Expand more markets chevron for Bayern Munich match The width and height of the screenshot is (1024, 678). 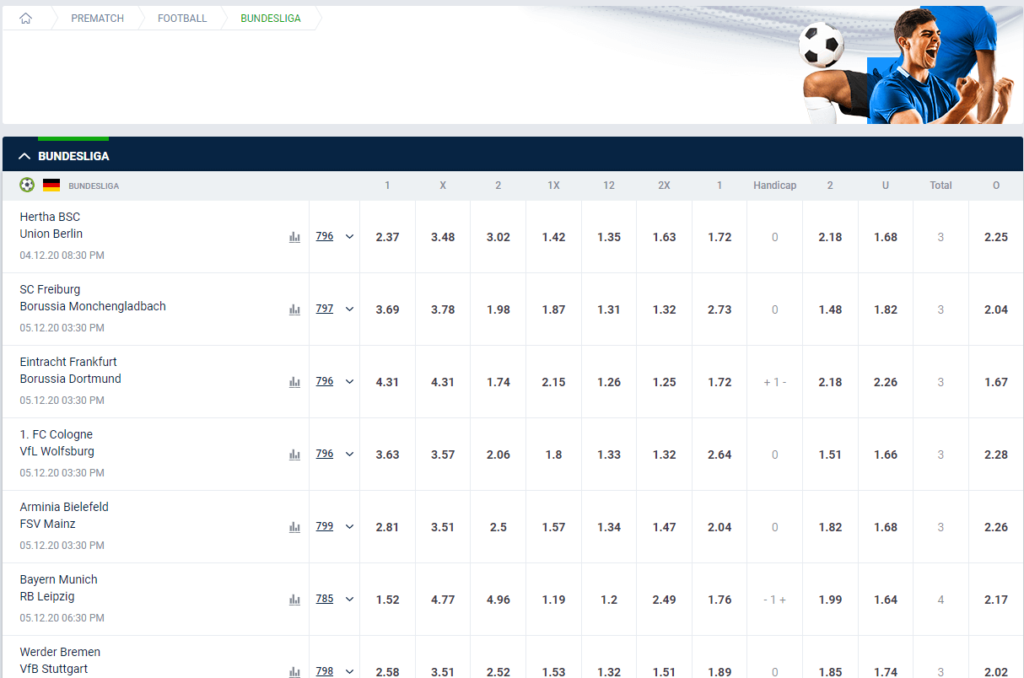(x=349, y=599)
